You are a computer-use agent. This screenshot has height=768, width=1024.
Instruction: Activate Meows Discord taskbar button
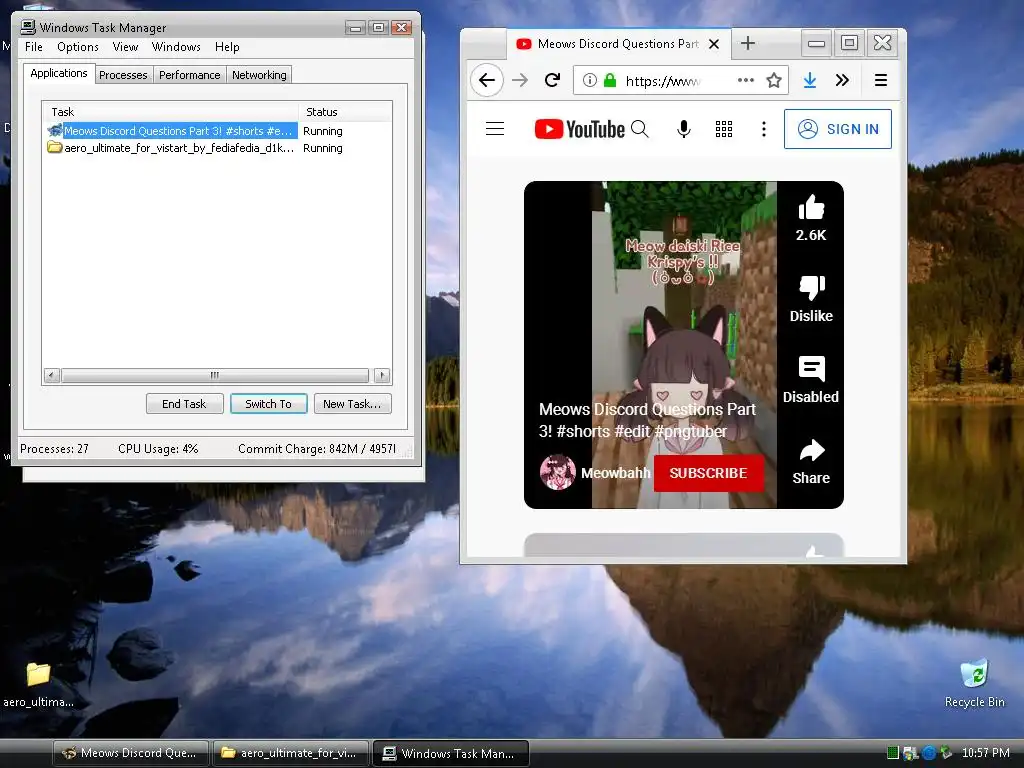pos(131,753)
